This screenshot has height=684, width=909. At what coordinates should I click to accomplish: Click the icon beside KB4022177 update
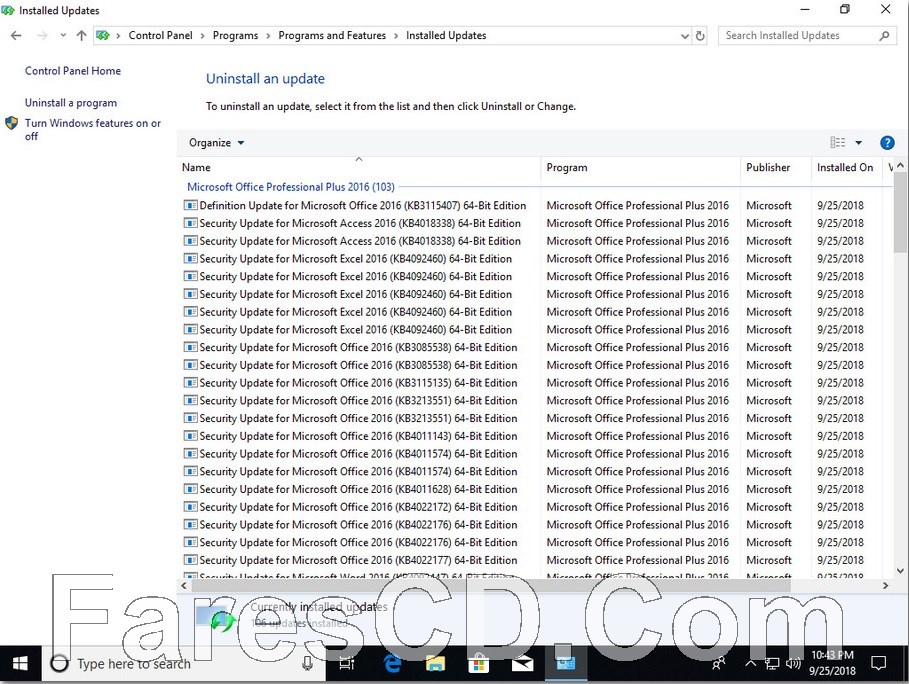[190, 560]
